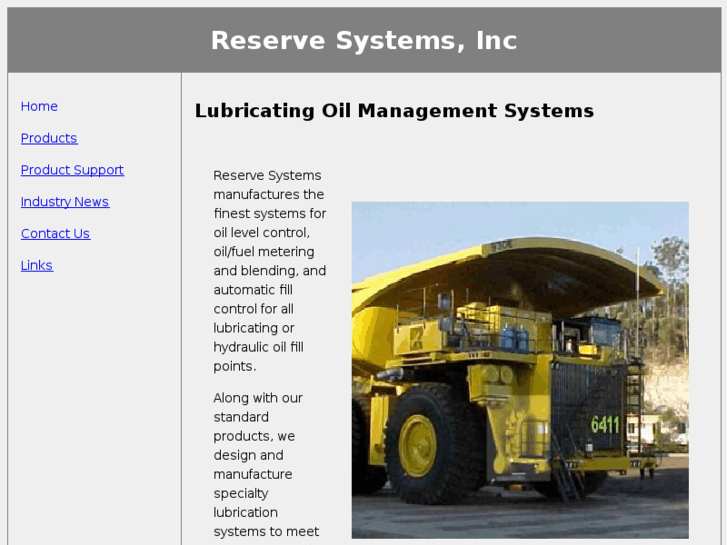Click the Lubricating Oil Management Systems heading
This screenshot has width=727, height=545.
click(x=394, y=111)
